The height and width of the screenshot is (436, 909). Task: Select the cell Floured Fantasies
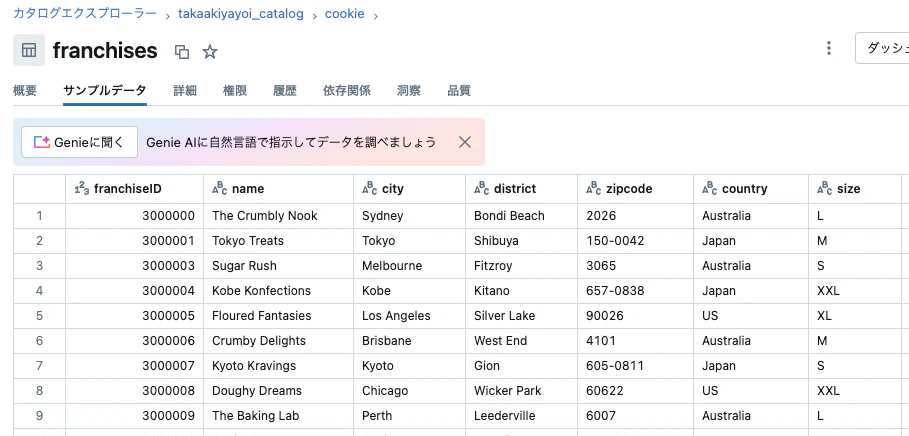278,315
